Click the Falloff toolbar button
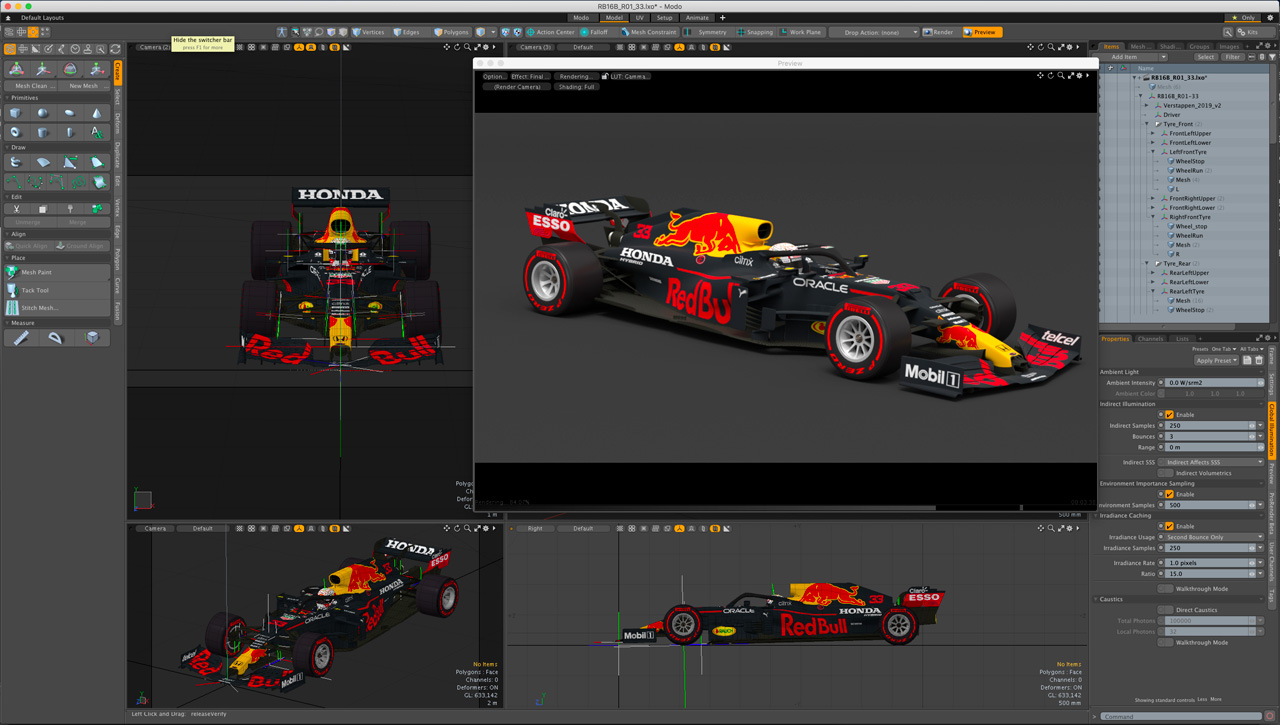The width and height of the screenshot is (1280, 725). point(594,32)
